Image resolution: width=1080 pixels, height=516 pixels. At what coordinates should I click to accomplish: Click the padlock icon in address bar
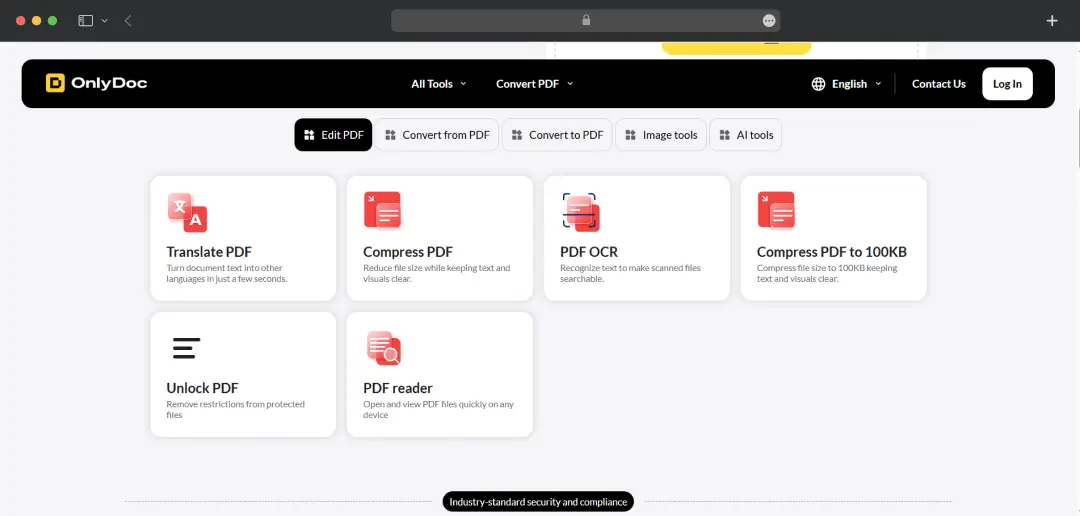[586, 21]
